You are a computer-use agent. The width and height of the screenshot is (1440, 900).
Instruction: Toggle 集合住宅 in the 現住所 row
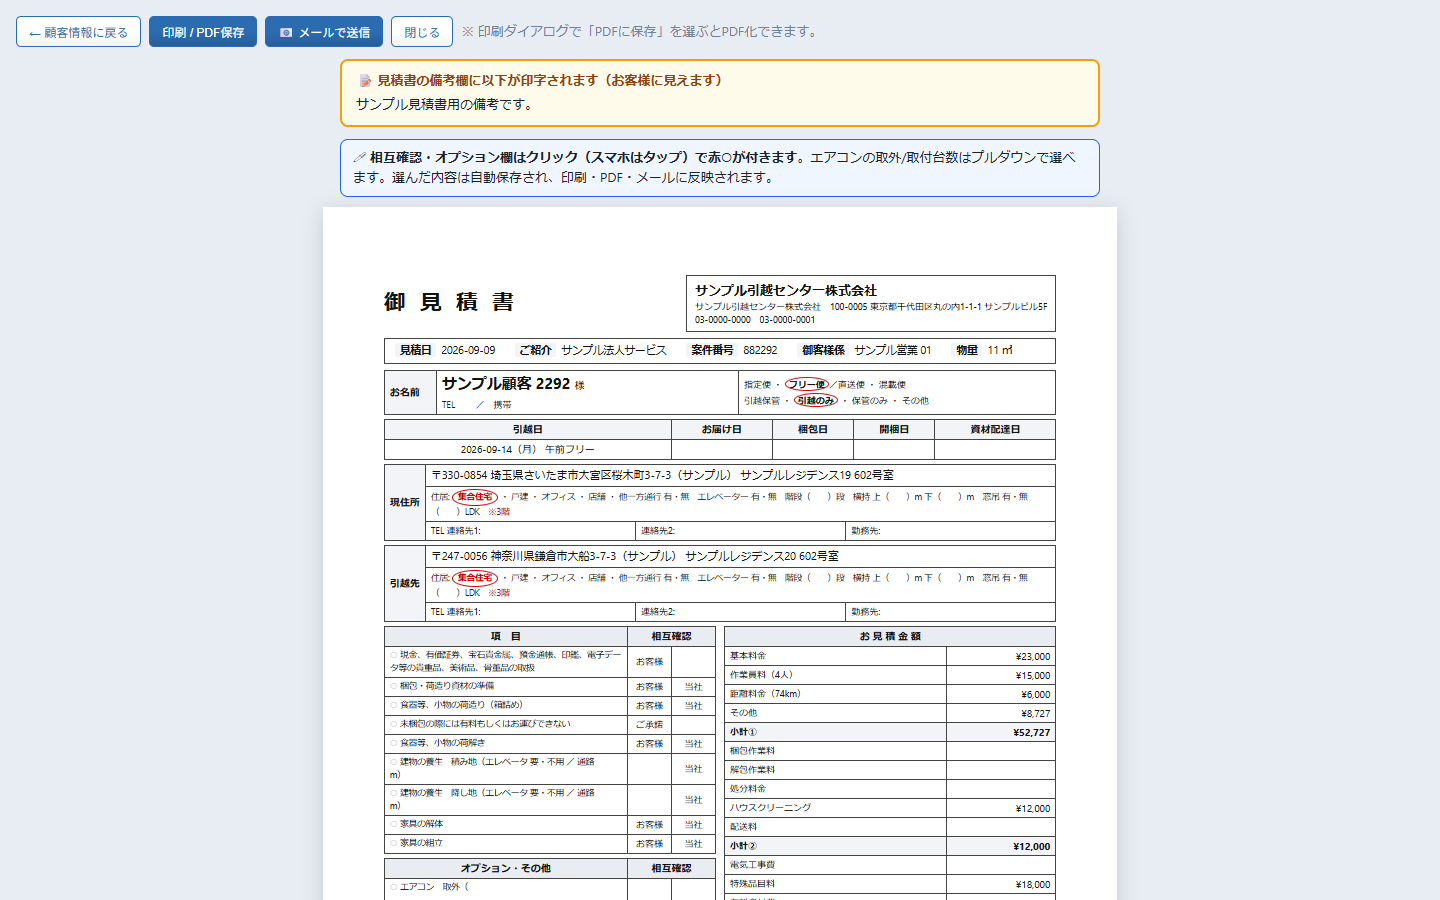tap(475, 496)
